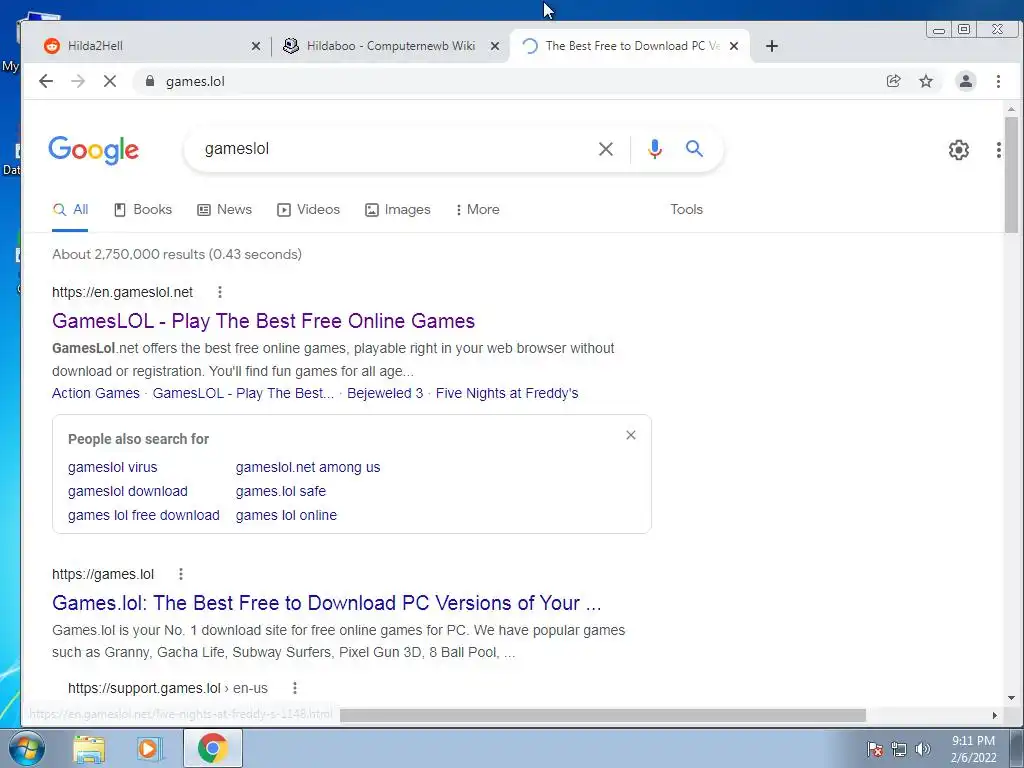This screenshot has width=1024, height=768.
Task: Expand the More search categories menu
Action: [x=478, y=210]
